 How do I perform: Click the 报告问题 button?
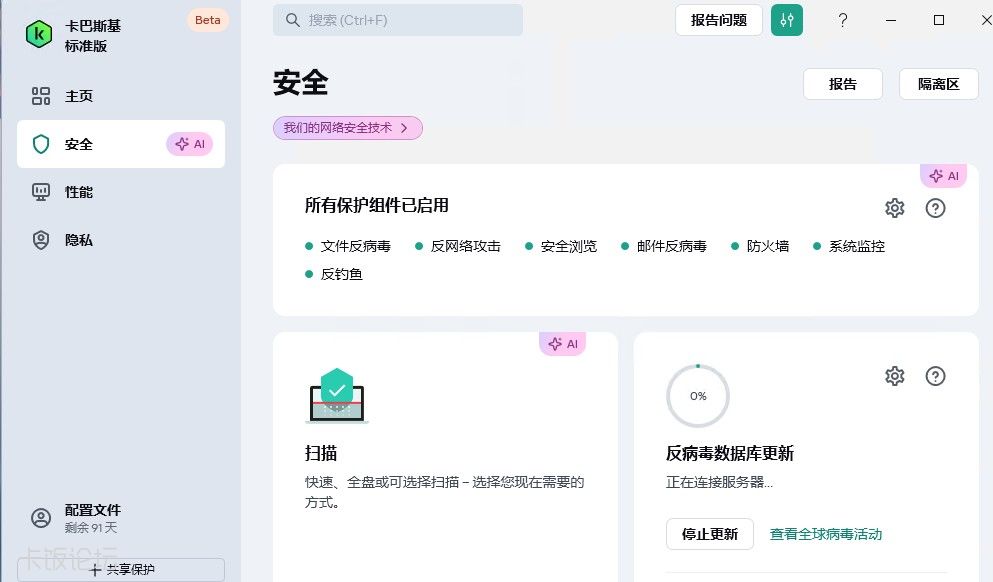click(x=718, y=20)
